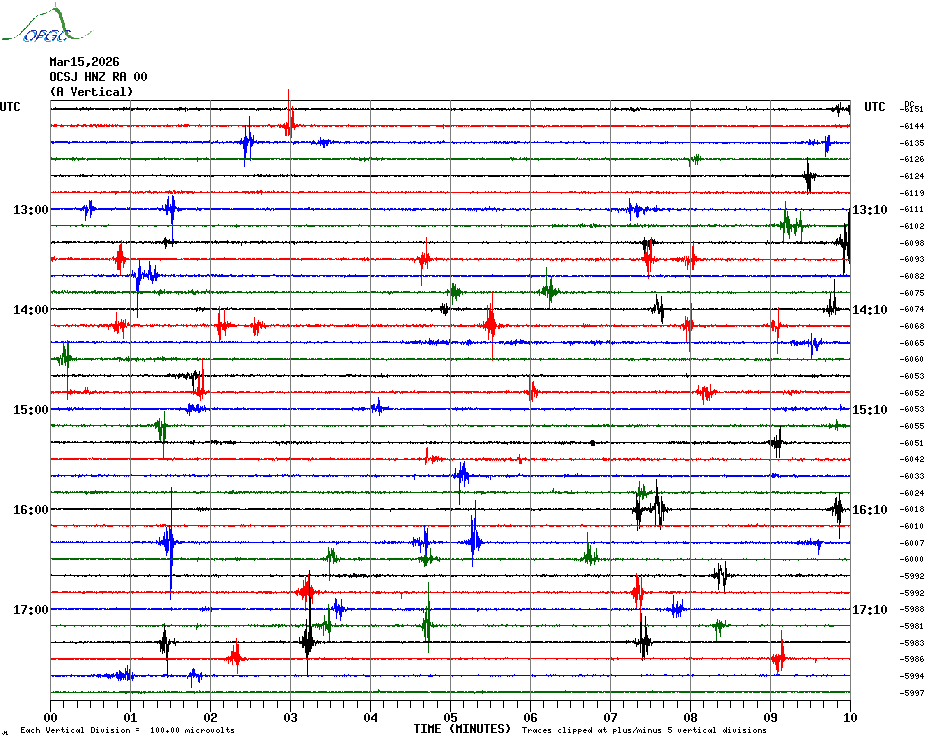Click minute tick 03 on time axis

(291, 717)
